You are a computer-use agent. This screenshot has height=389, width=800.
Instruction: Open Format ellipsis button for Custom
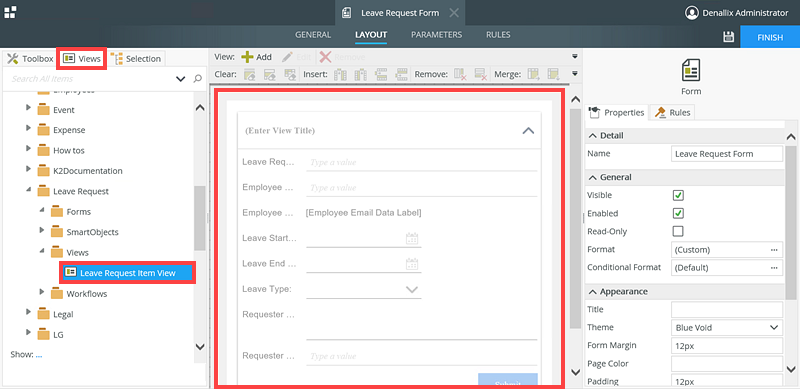click(774, 250)
